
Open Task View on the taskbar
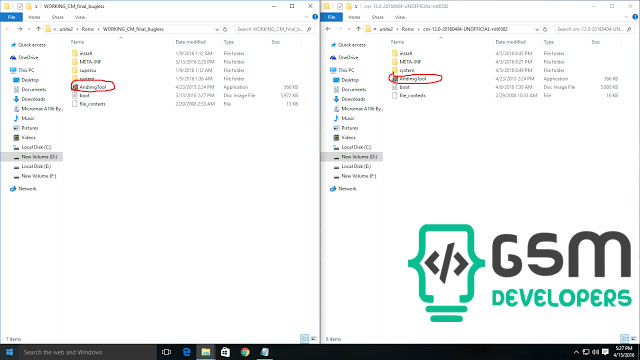pyautogui.click(x=166, y=352)
